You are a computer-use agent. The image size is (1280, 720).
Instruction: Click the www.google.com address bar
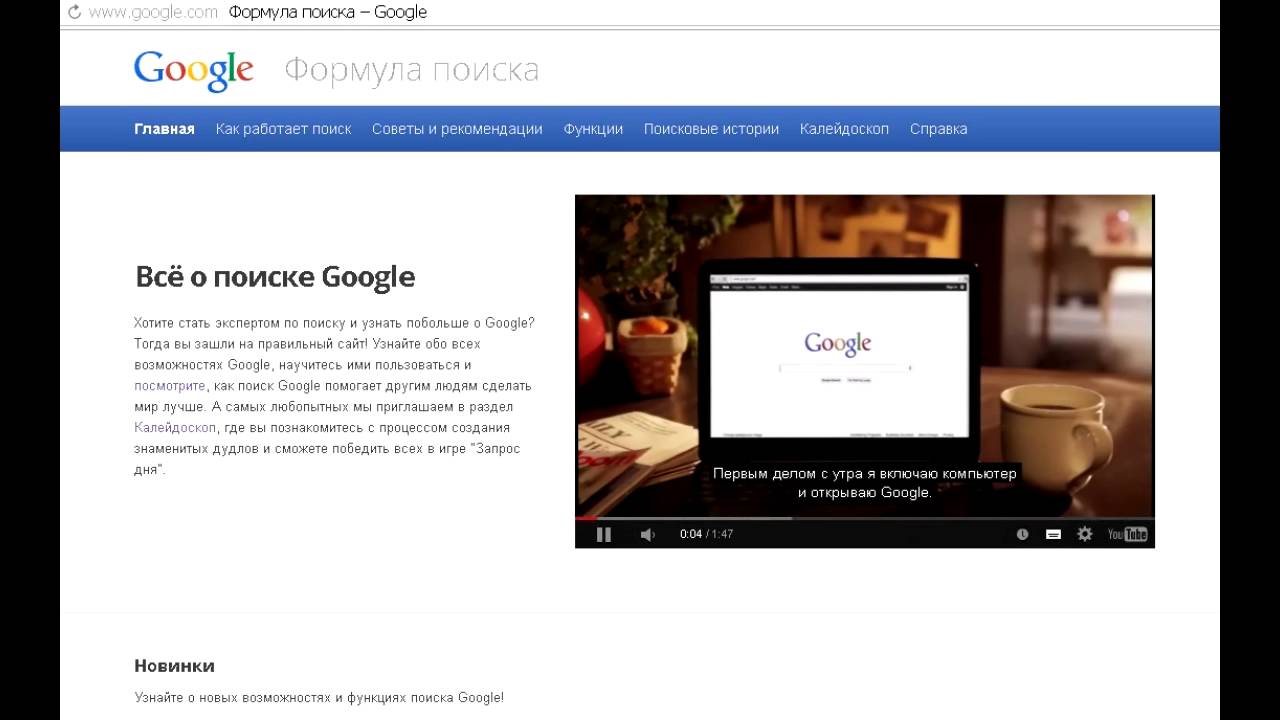pos(153,13)
